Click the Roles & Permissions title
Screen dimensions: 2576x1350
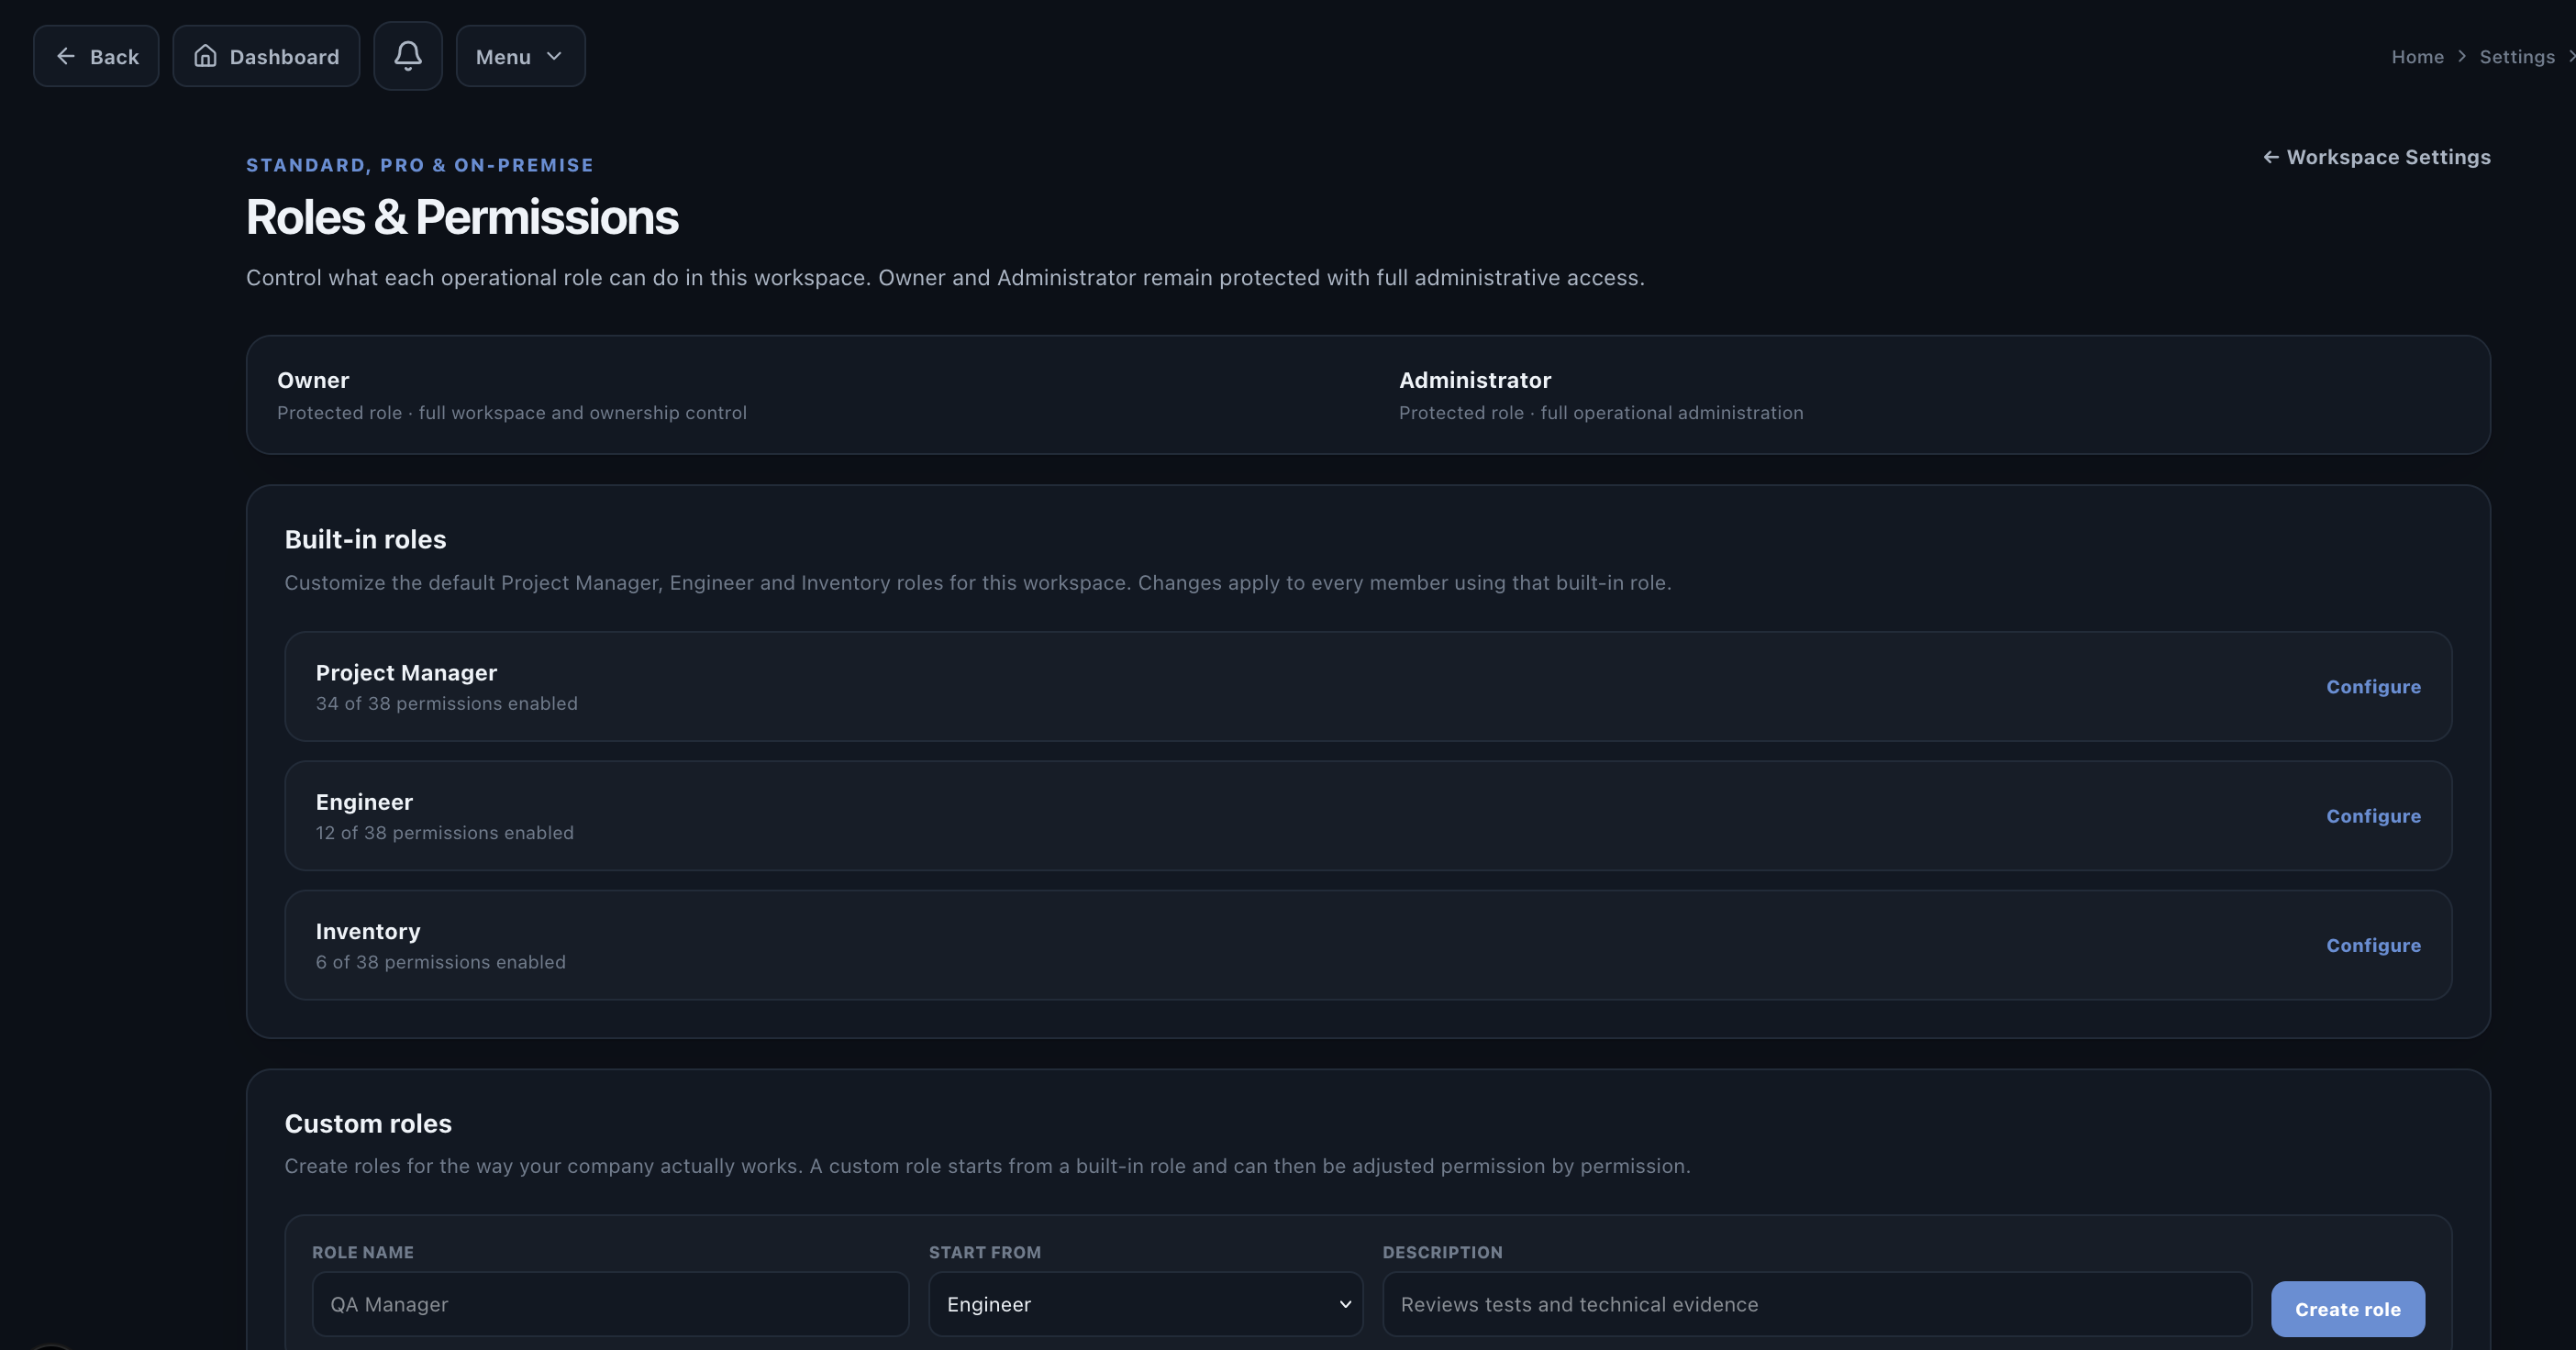tap(462, 217)
